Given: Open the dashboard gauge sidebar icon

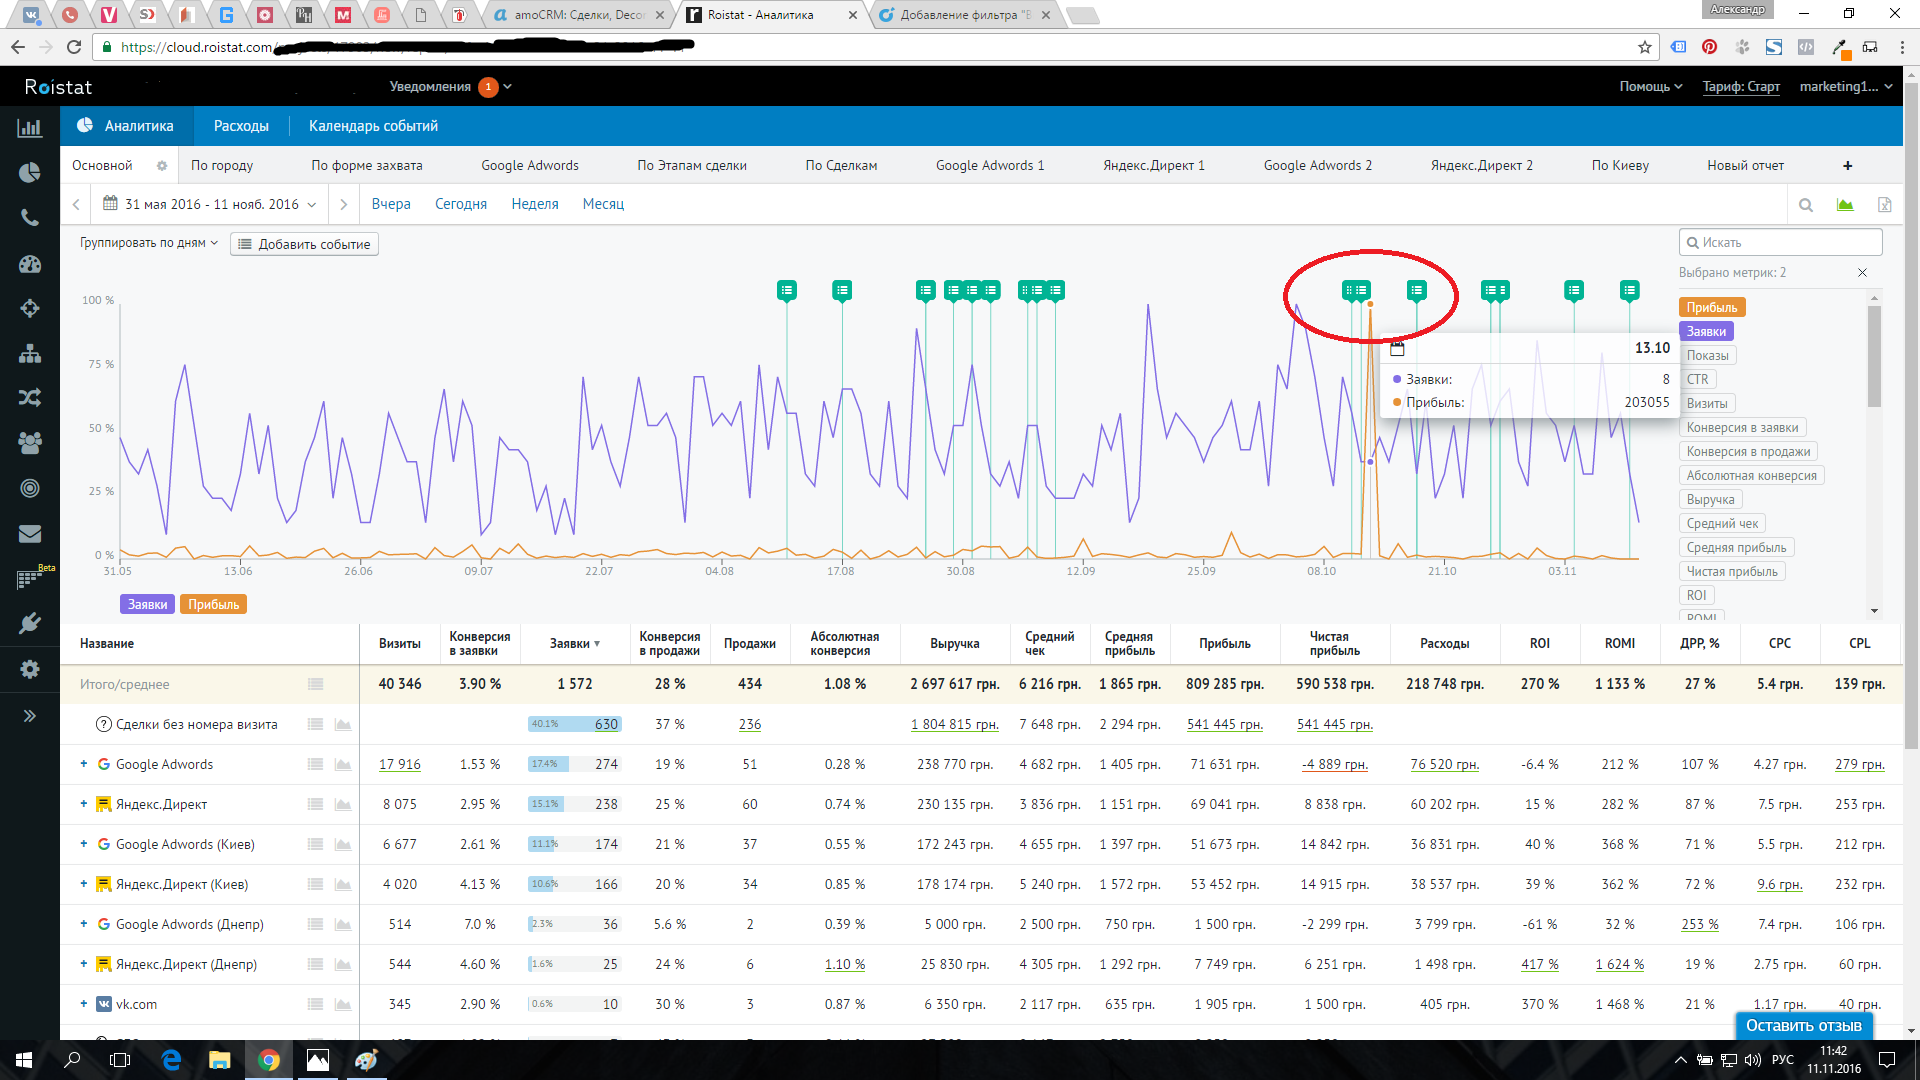Looking at the screenshot, I should click(x=30, y=264).
